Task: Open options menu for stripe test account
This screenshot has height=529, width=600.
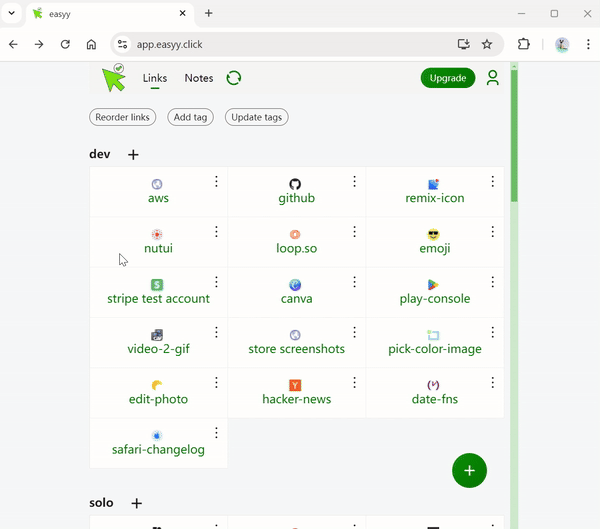Action: pos(216,282)
